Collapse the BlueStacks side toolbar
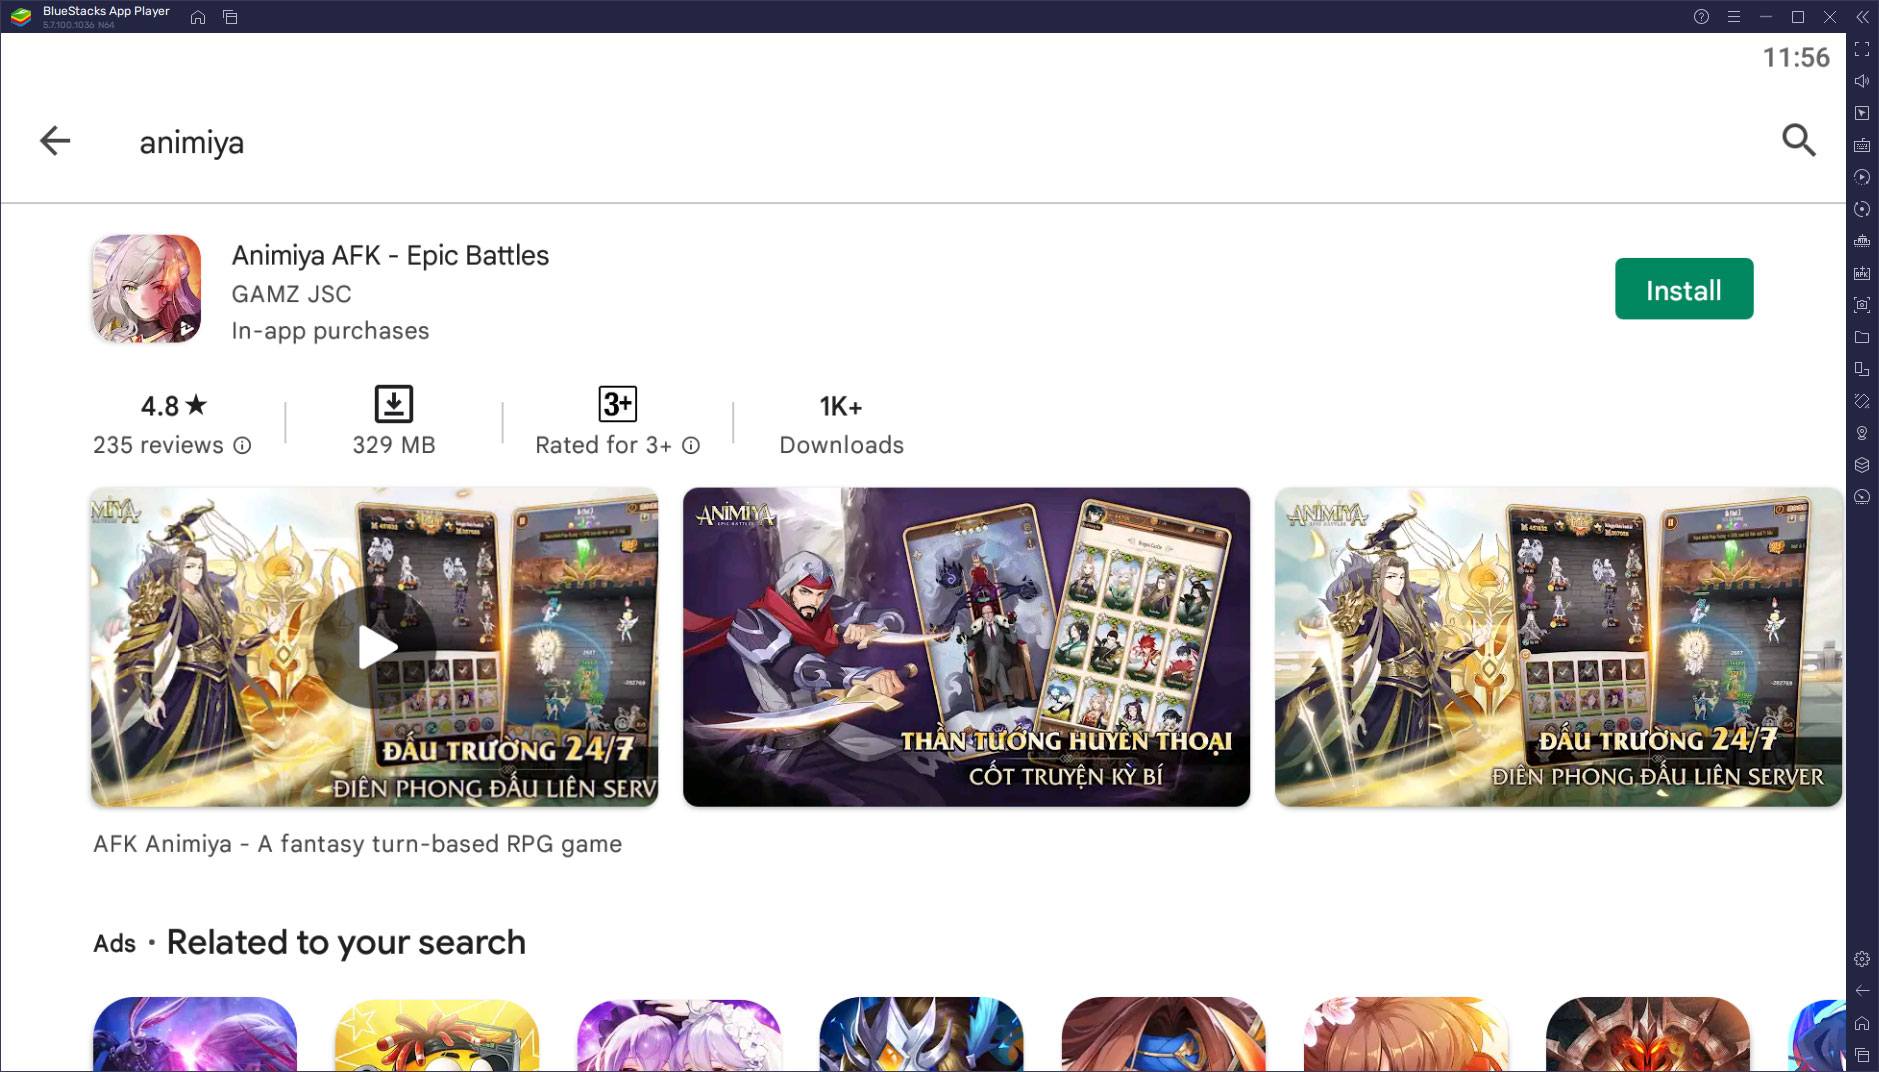The width and height of the screenshot is (1879, 1072). [x=1862, y=17]
